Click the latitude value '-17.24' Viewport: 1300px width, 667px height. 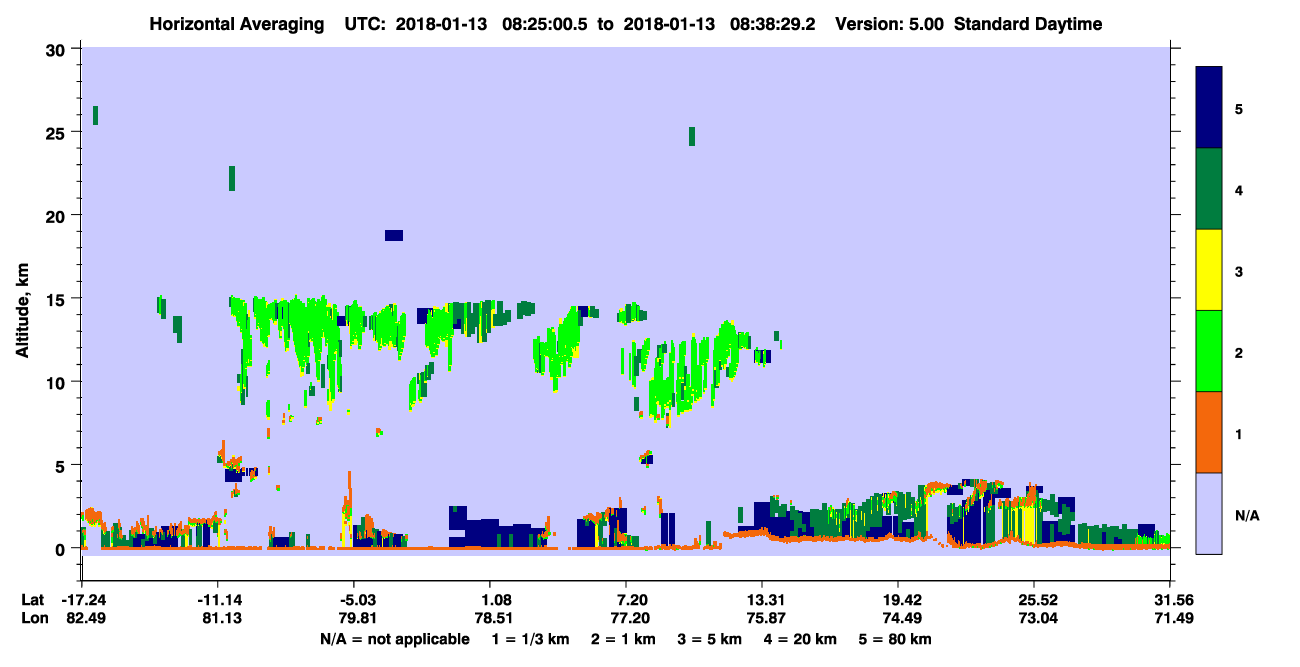click(82, 600)
